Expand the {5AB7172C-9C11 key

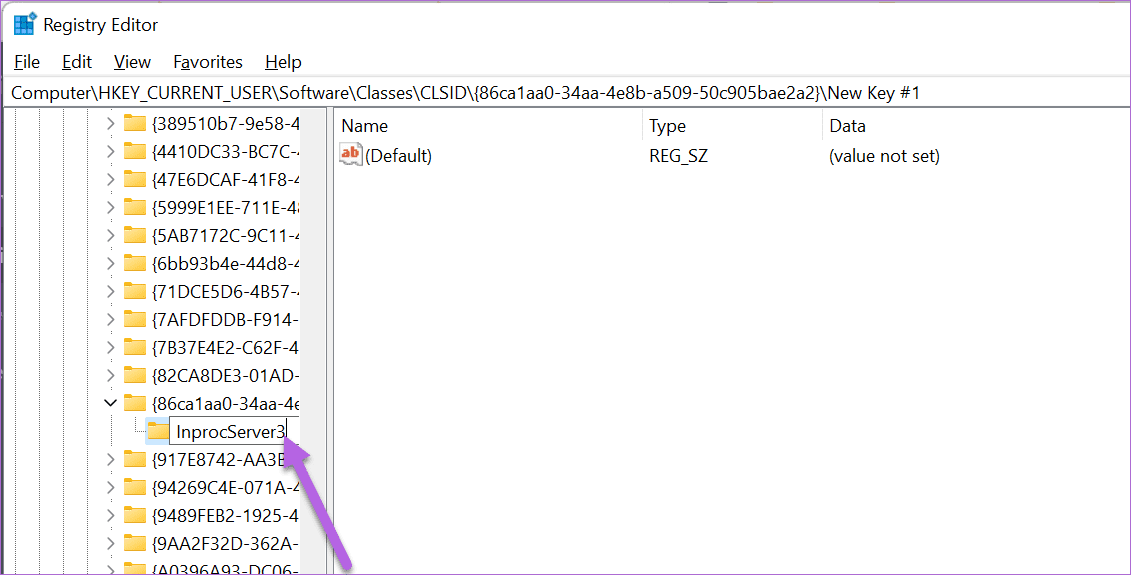(x=110, y=235)
